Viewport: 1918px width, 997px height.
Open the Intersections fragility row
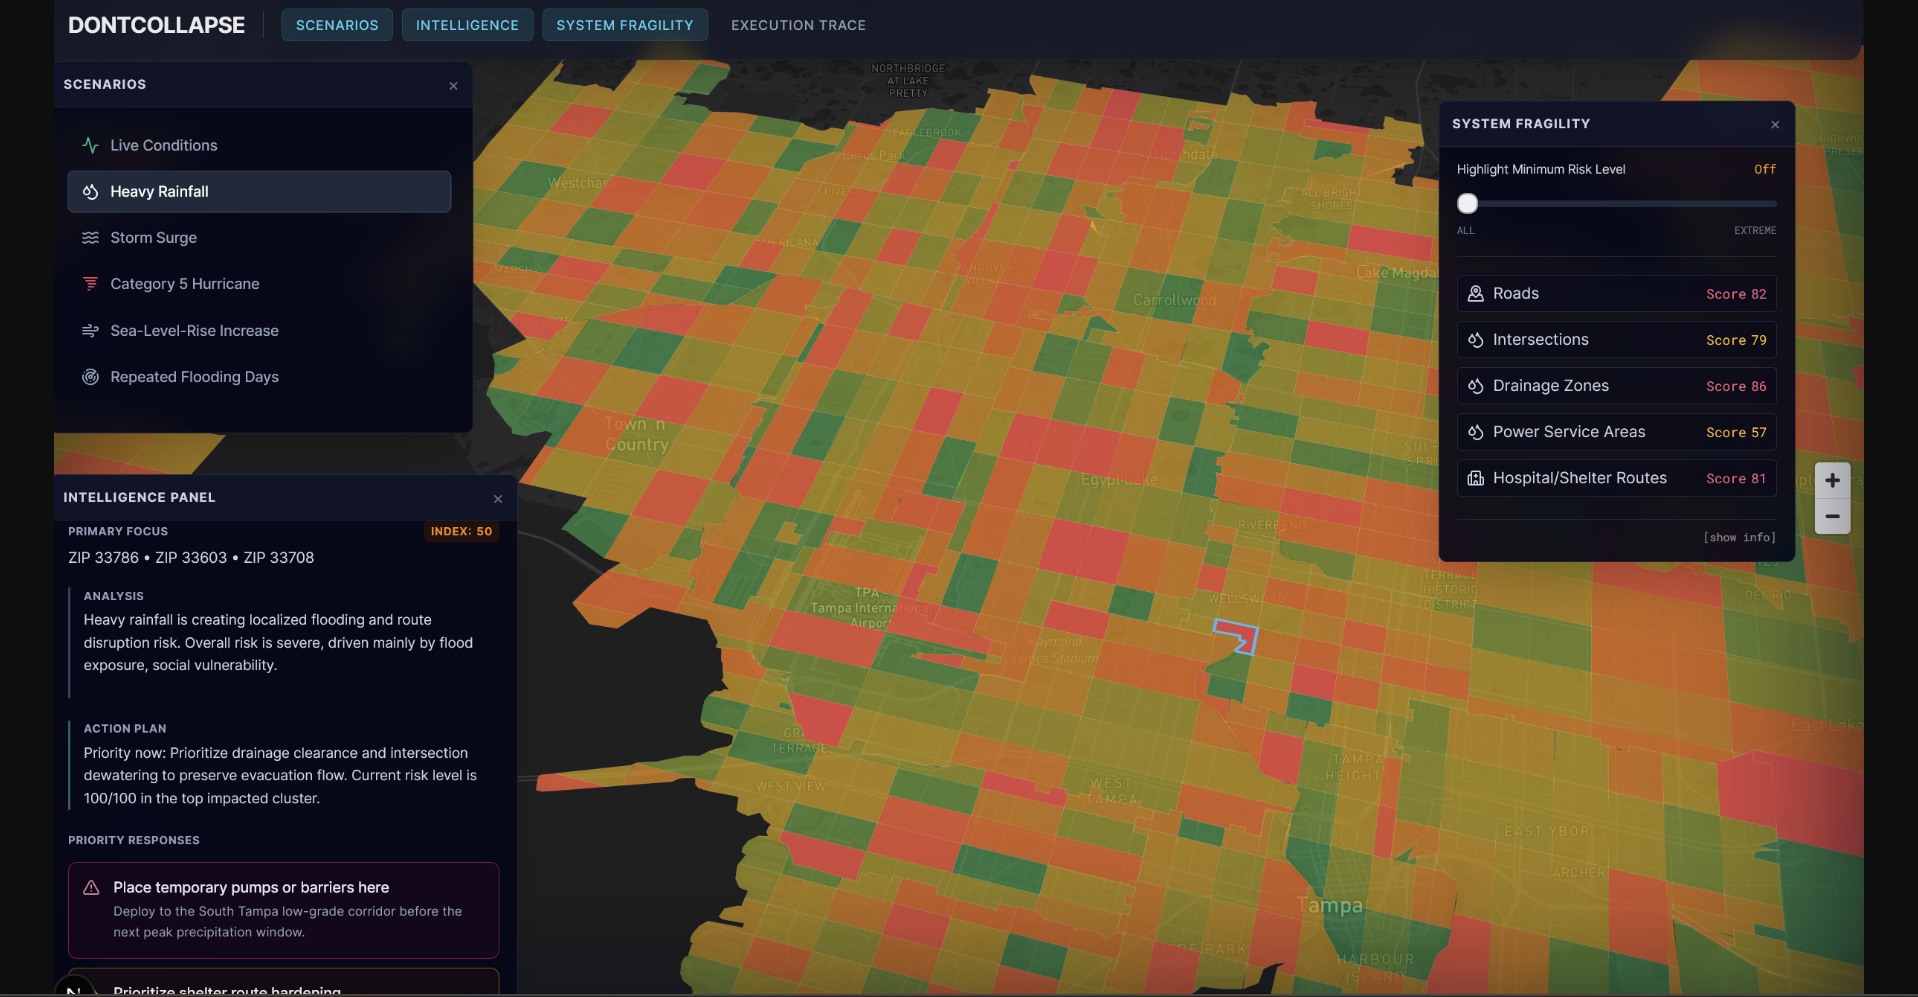point(1616,340)
